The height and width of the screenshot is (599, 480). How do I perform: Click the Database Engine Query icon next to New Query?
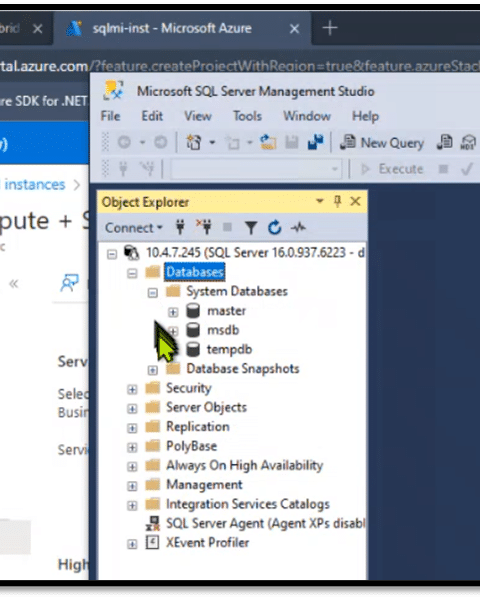[444, 142]
